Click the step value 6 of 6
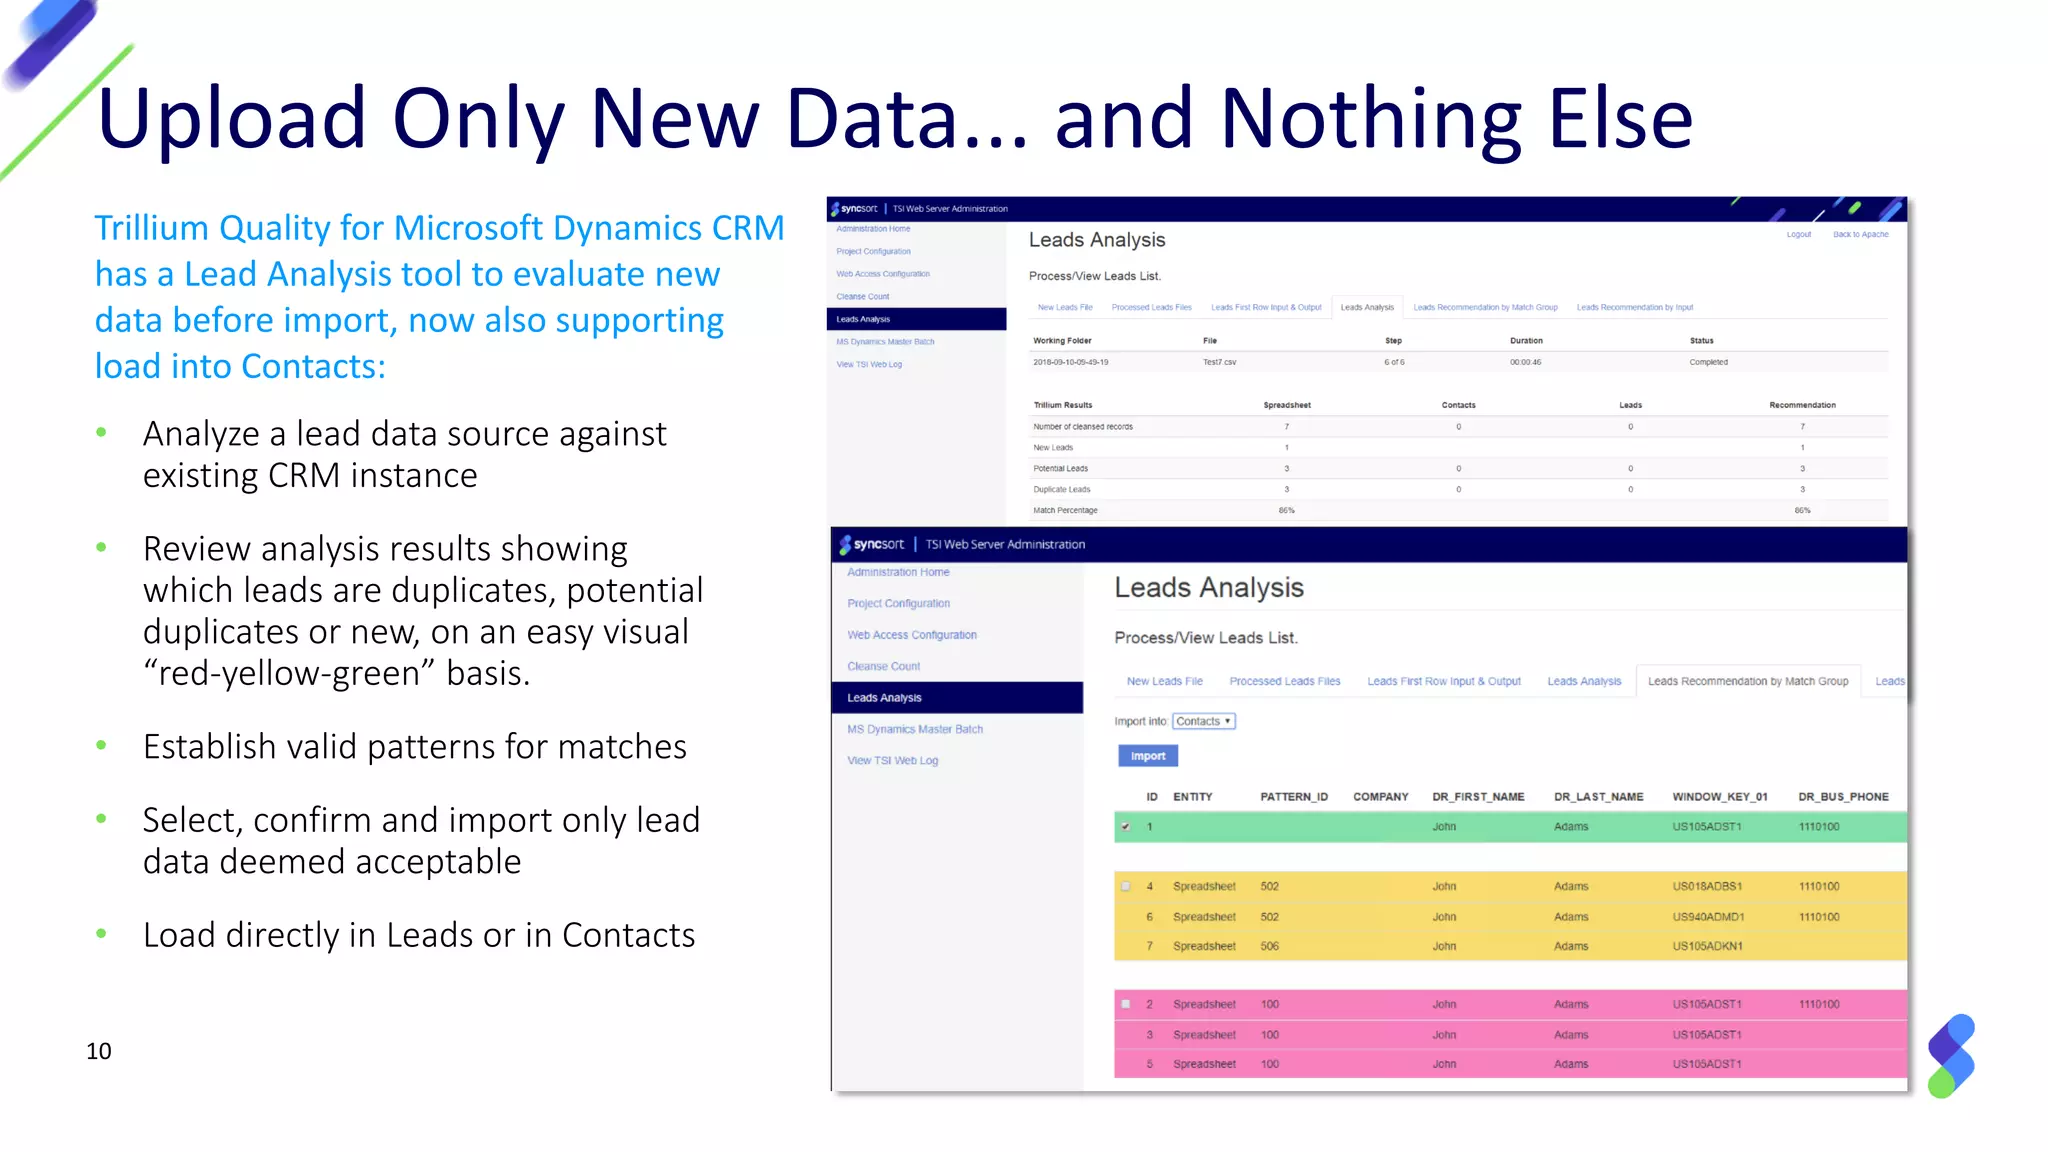This screenshot has width=2048, height=1152. (1394, 362)
